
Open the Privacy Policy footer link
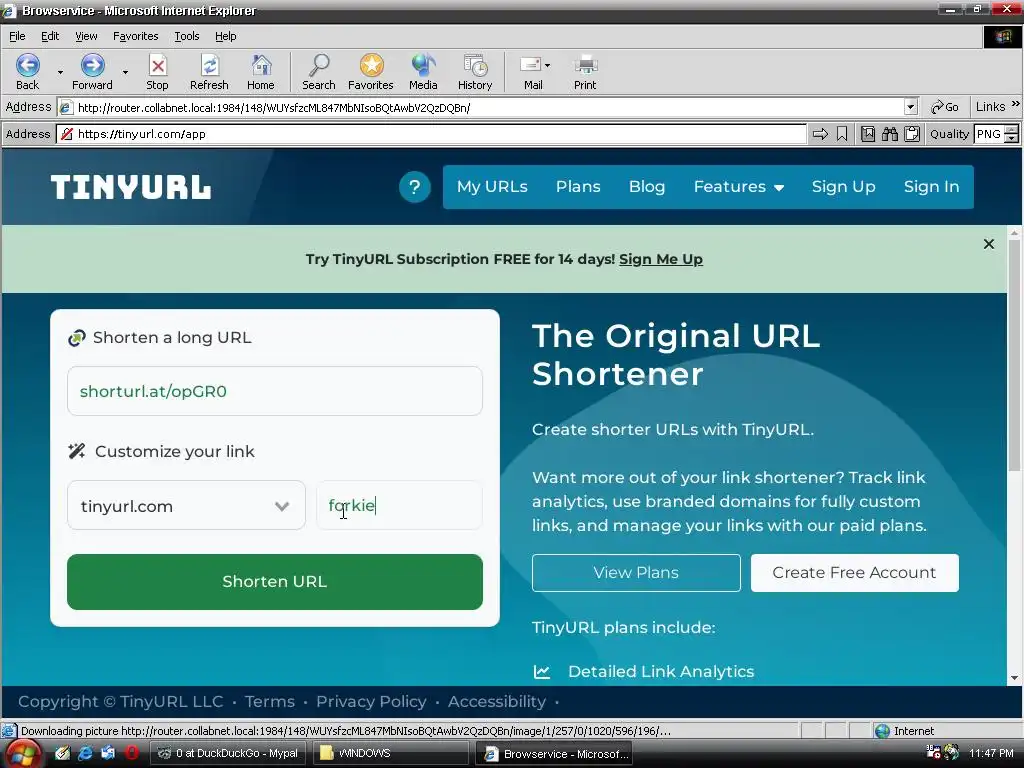pyautogui.click(x=371, y=701)
